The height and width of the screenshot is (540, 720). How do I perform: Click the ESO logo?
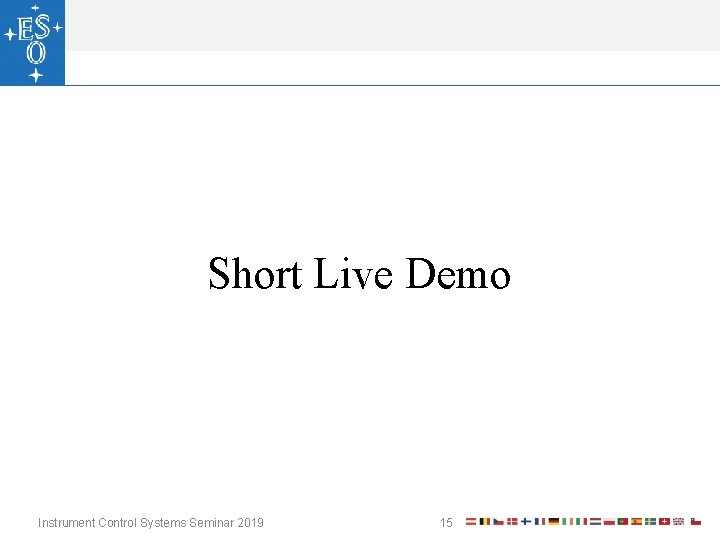[x=32, y=42]
